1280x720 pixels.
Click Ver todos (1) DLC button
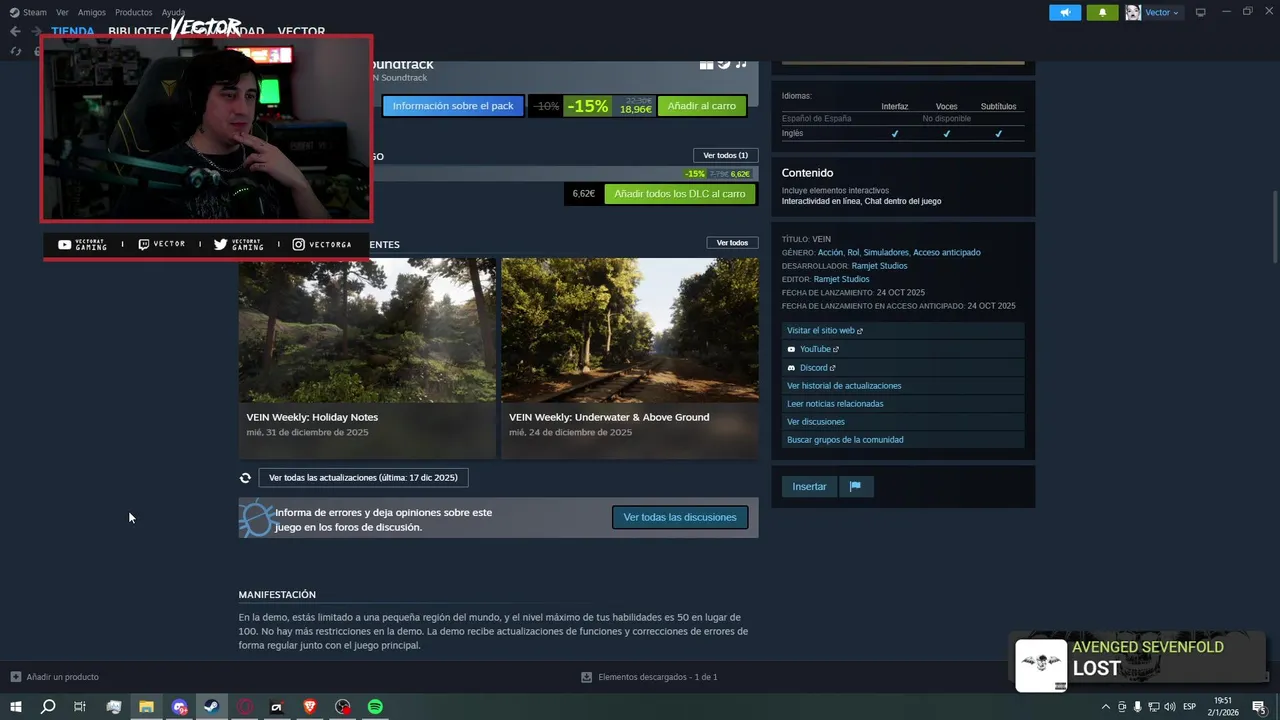[725, 155]
